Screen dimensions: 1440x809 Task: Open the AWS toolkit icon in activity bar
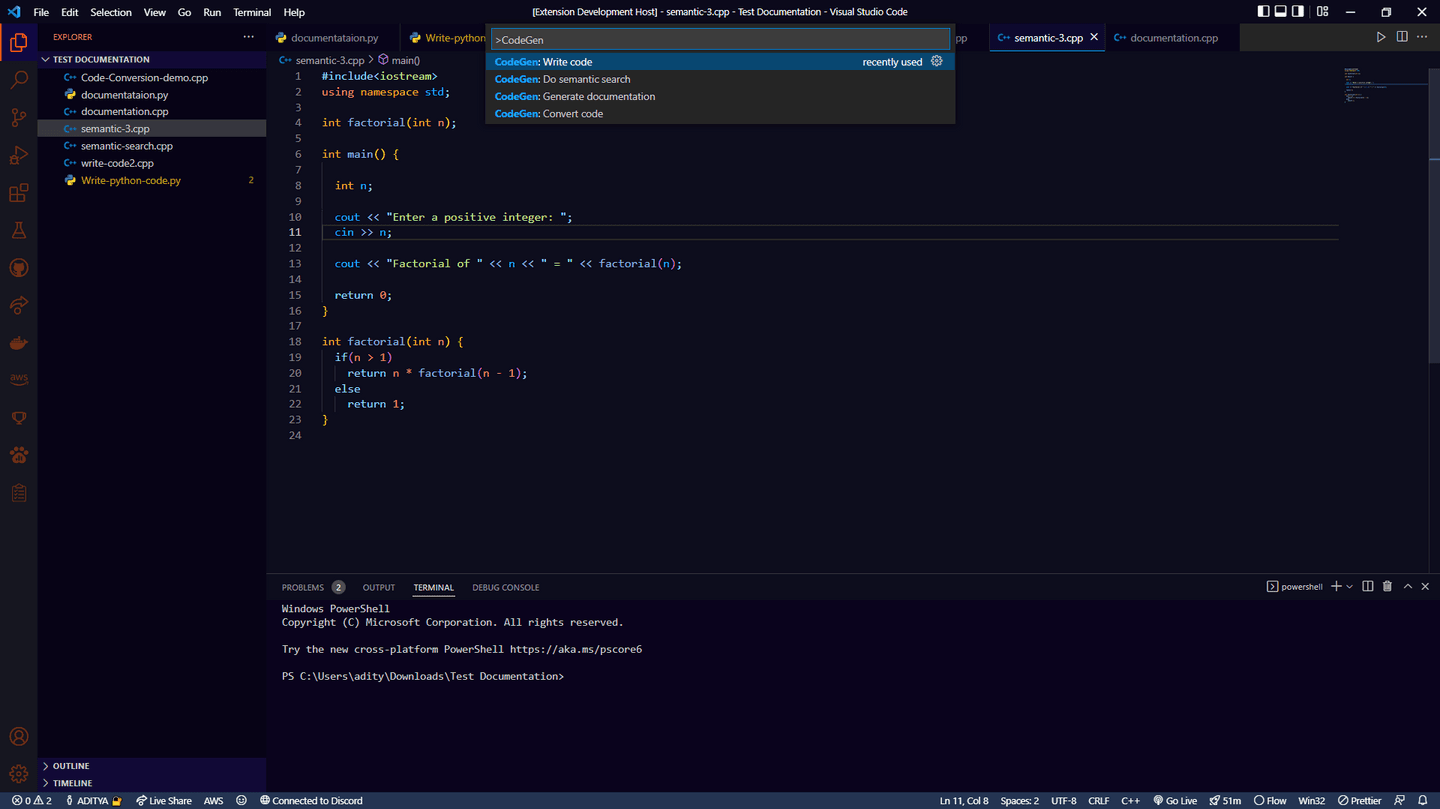point(19,380)
